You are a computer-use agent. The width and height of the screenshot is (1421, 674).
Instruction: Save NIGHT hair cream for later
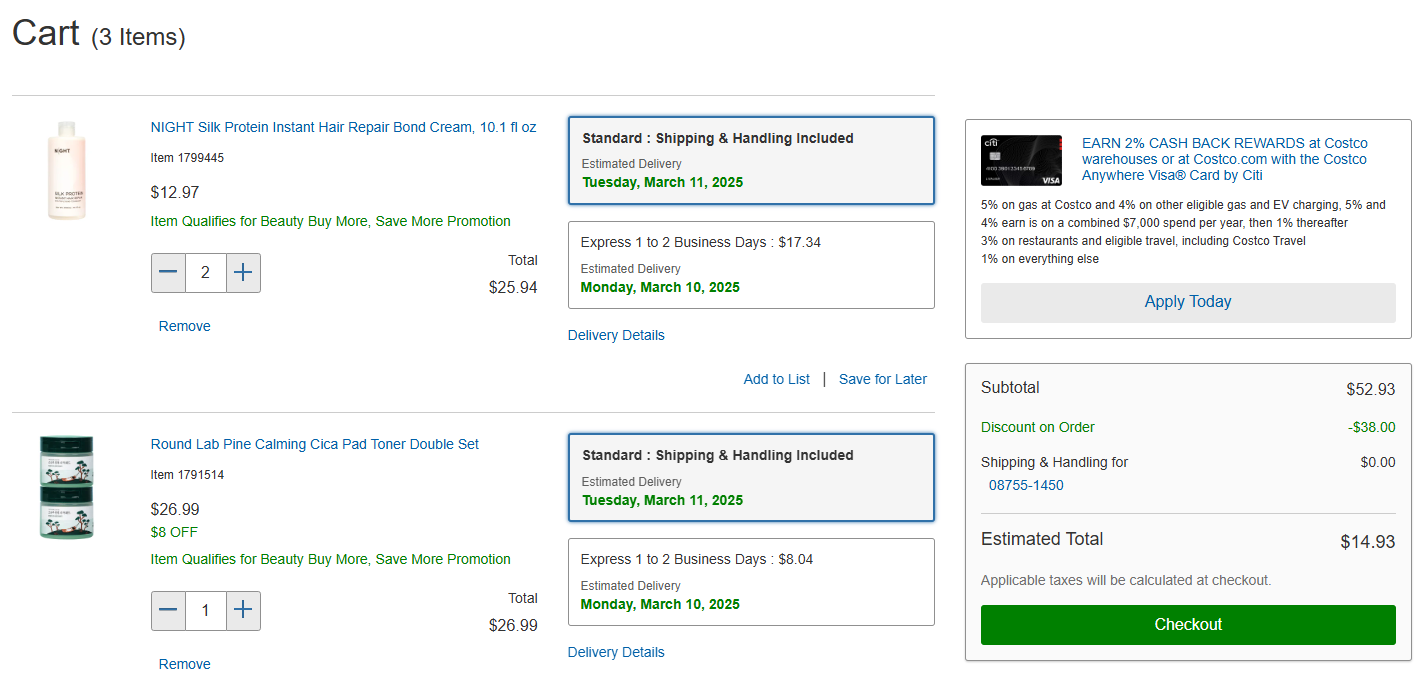click(x=882, y=379)
